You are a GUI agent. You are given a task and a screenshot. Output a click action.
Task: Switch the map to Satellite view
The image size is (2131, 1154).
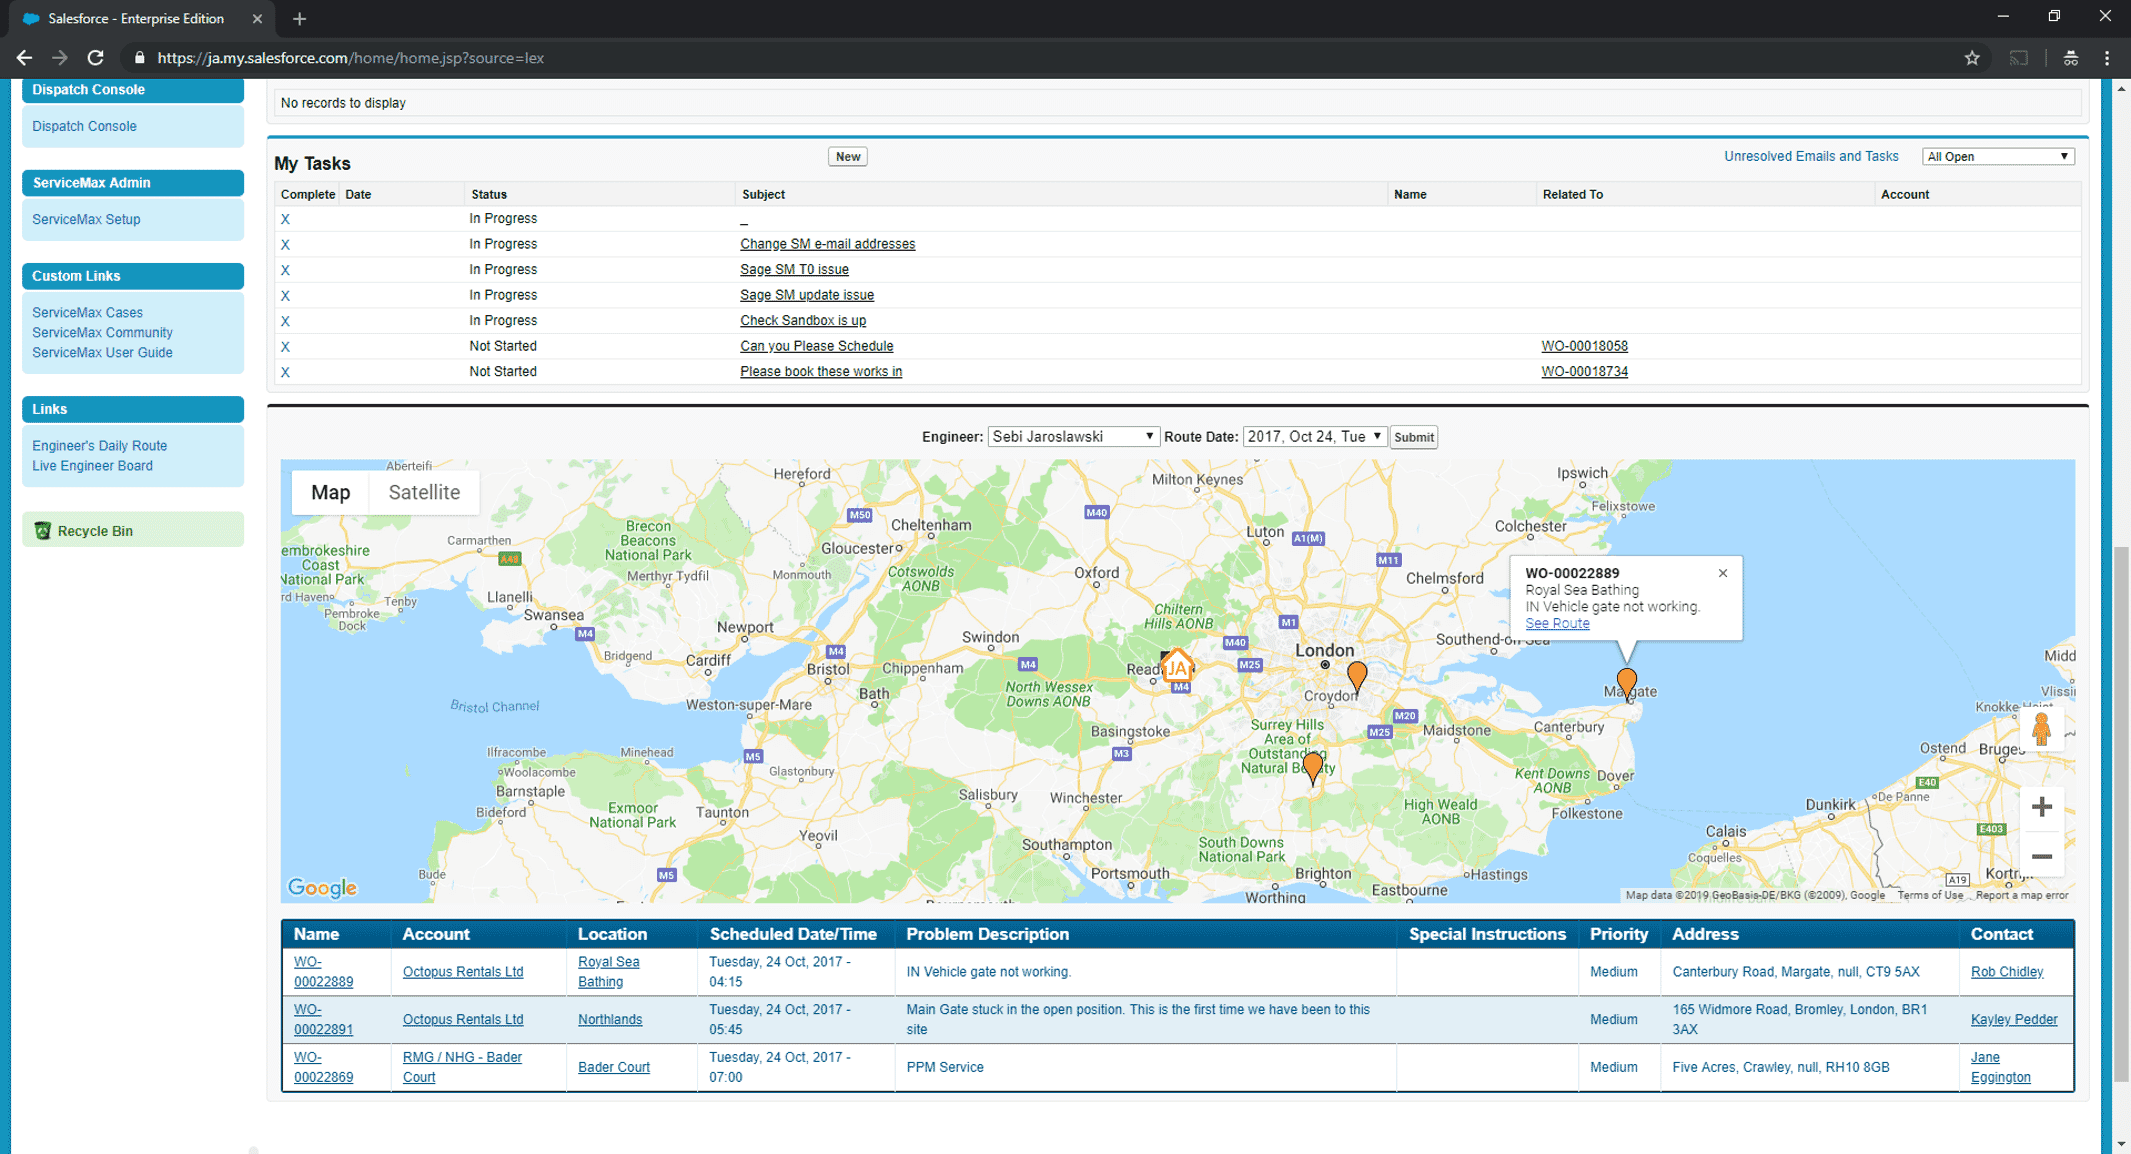point(423,492)
